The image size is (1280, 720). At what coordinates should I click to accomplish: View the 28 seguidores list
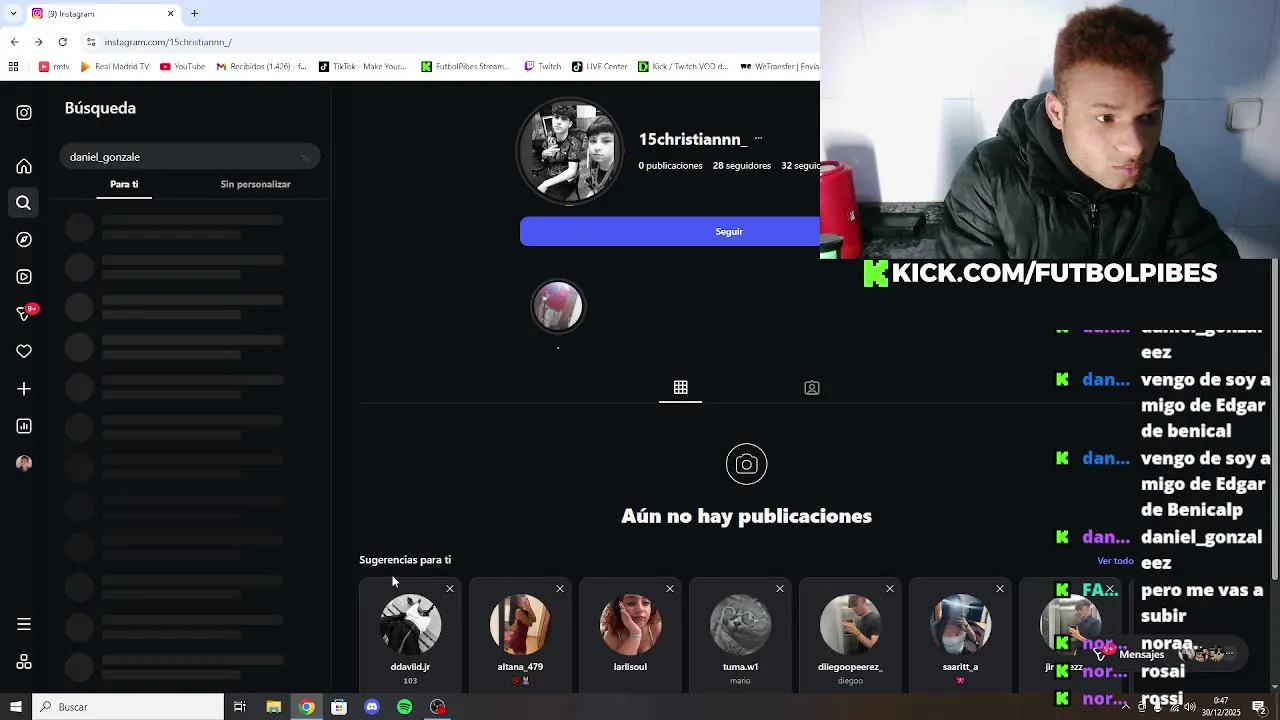(x=741, y=166)
